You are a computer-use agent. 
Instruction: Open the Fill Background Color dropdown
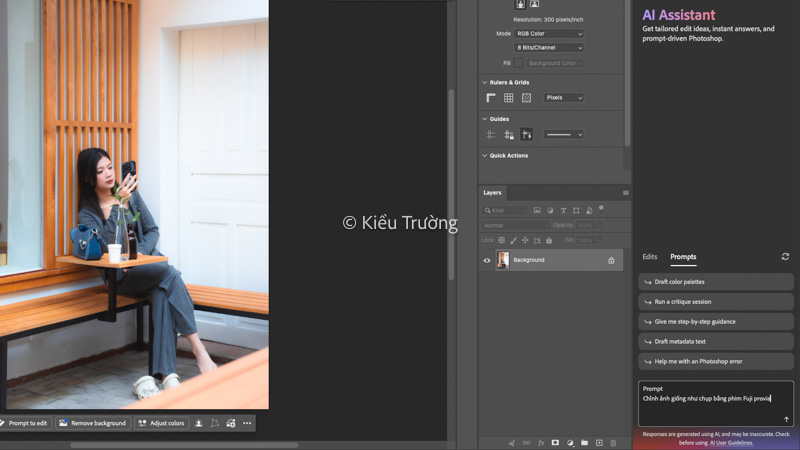(555, 63)
